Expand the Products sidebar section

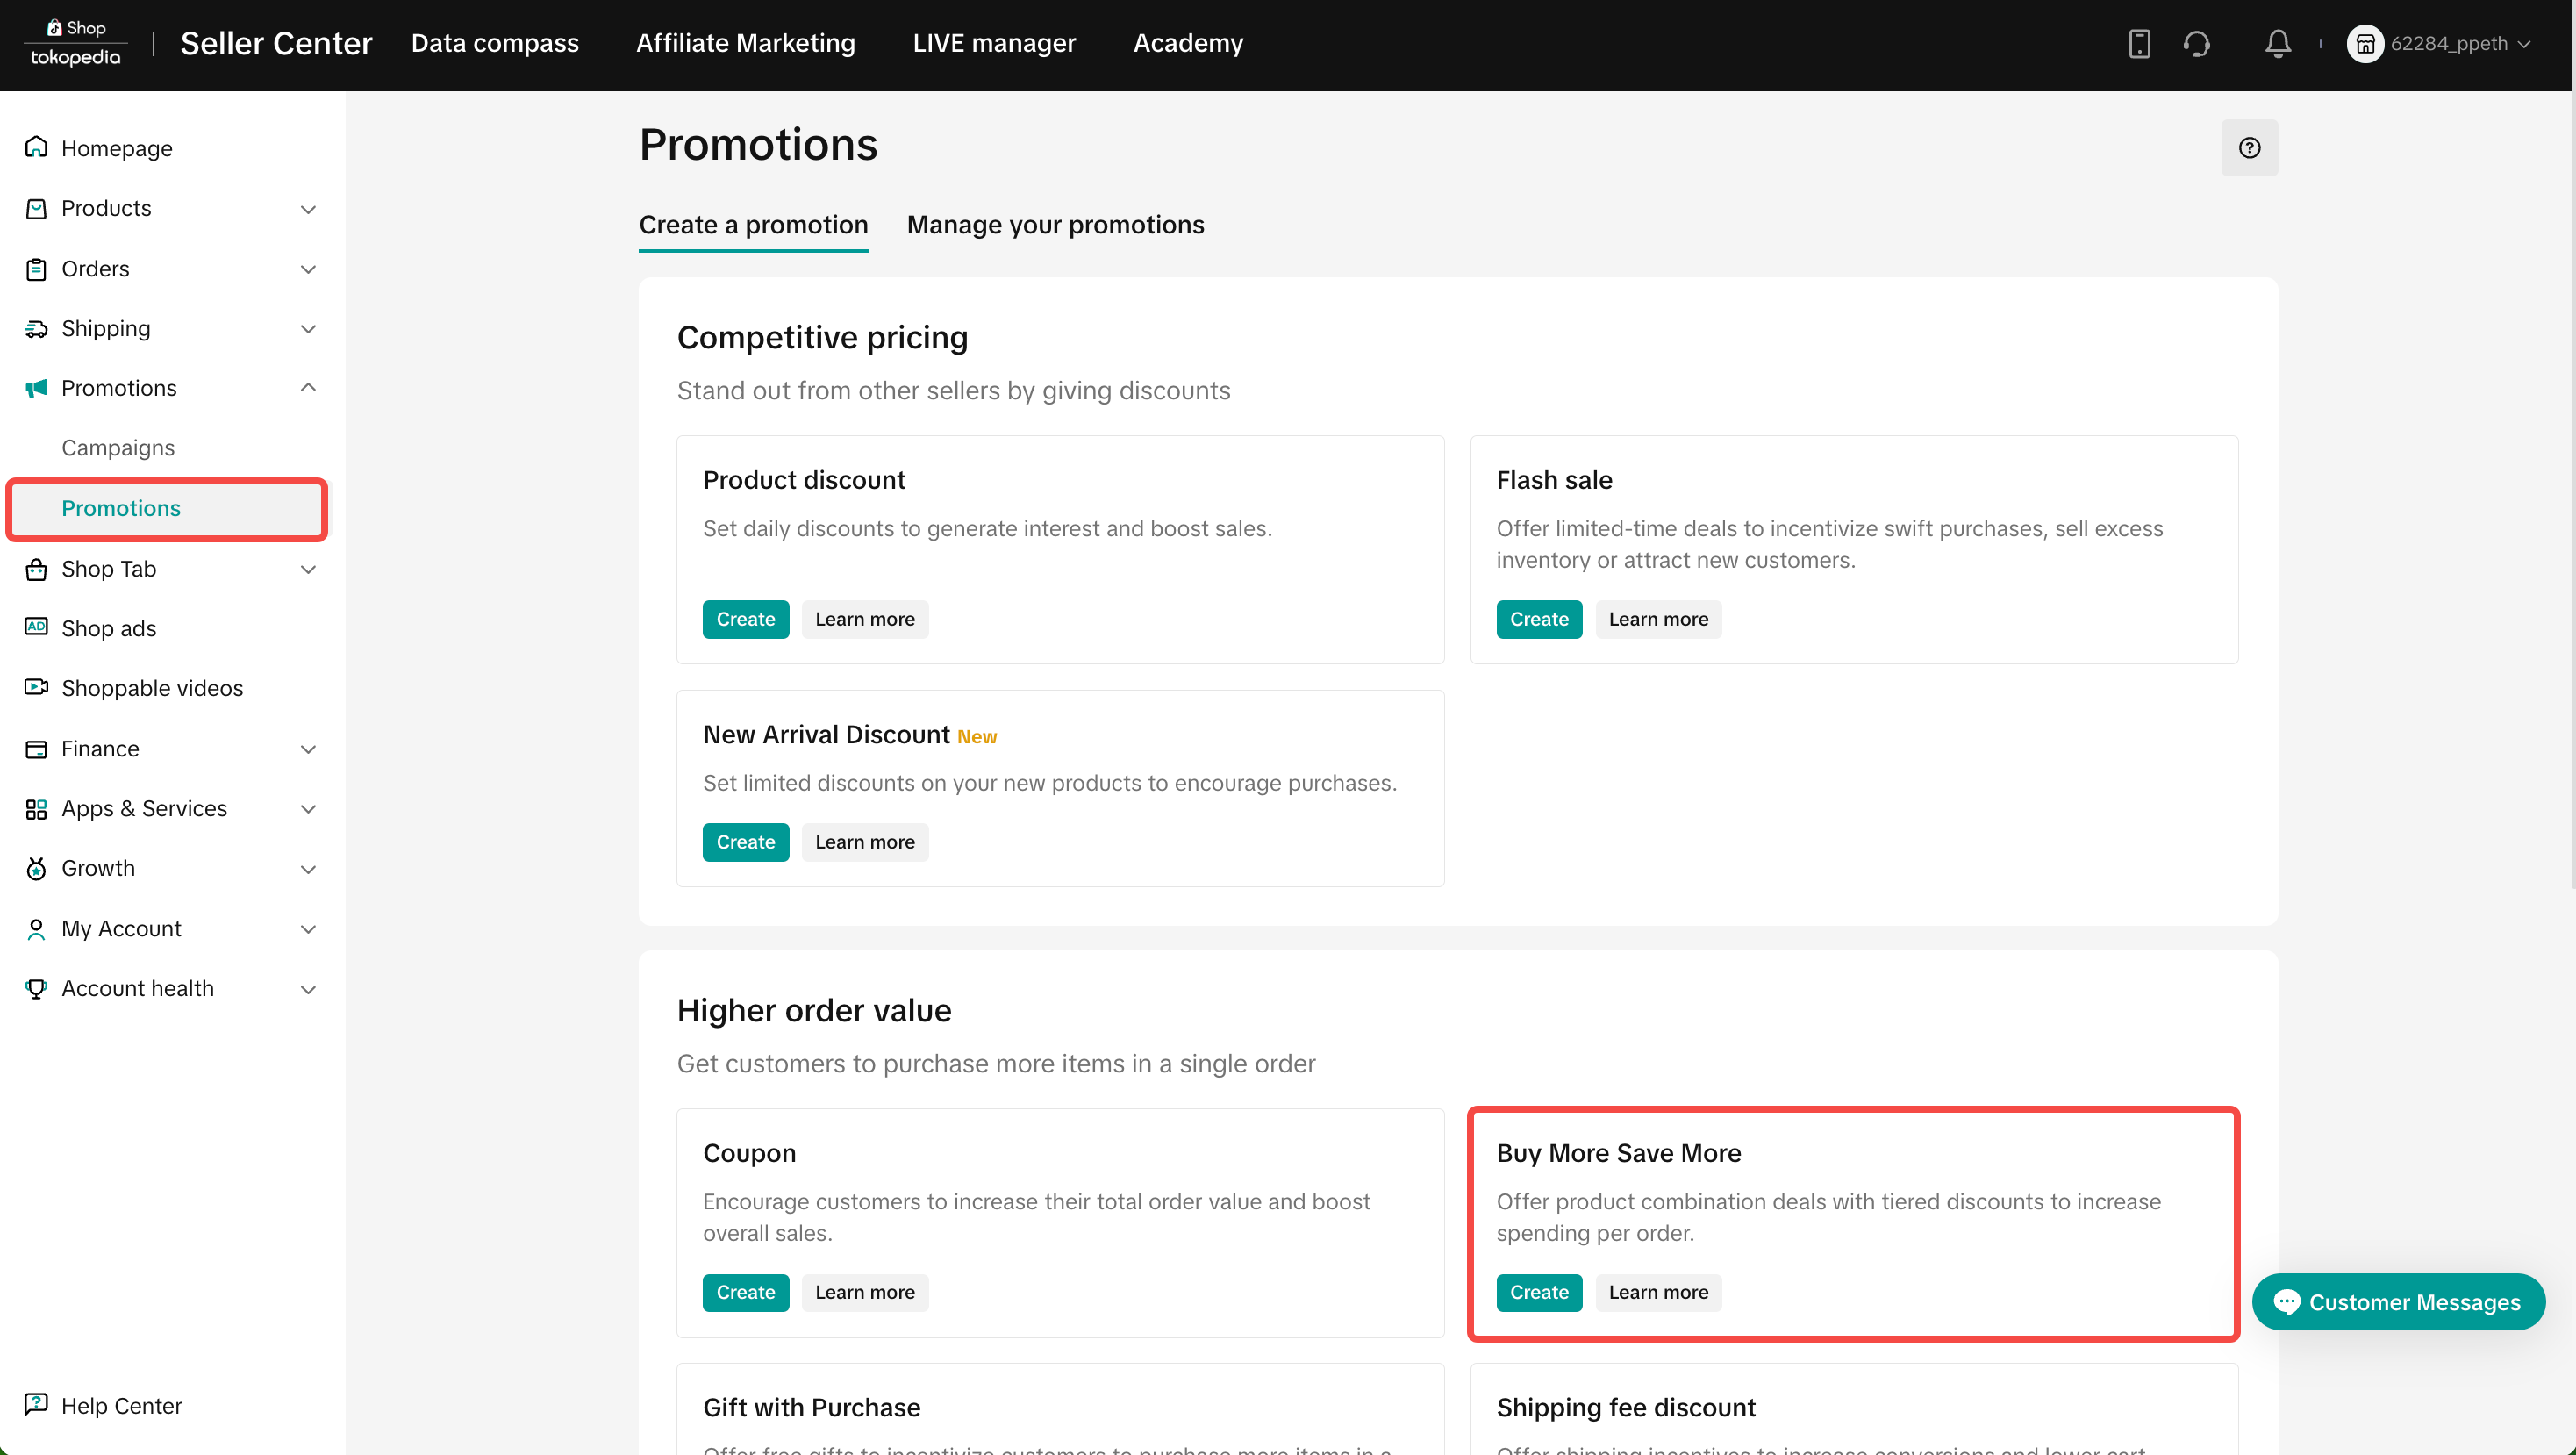pyautogui.click(x=170, y=208)
